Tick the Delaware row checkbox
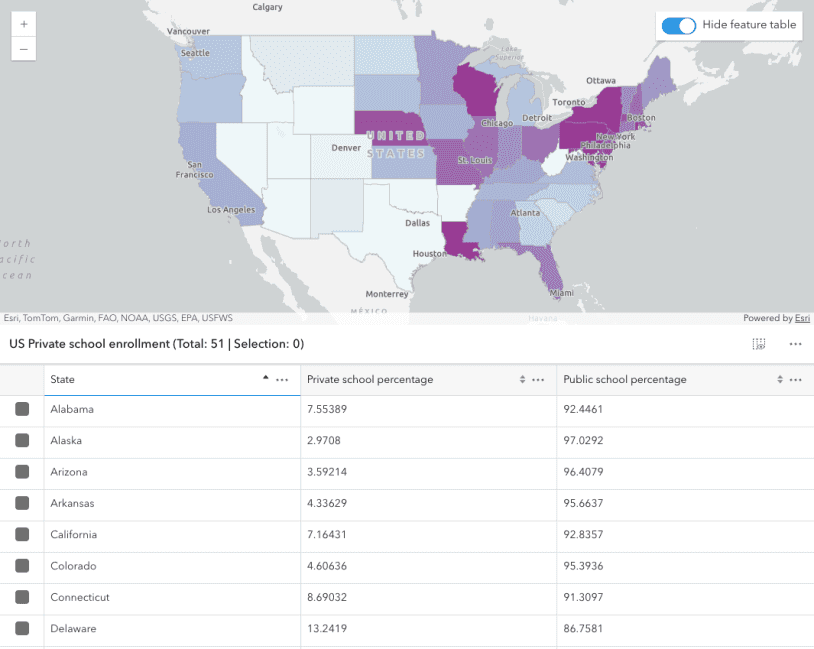The width and height of the screenshot is (814, 649). point(22,629)
